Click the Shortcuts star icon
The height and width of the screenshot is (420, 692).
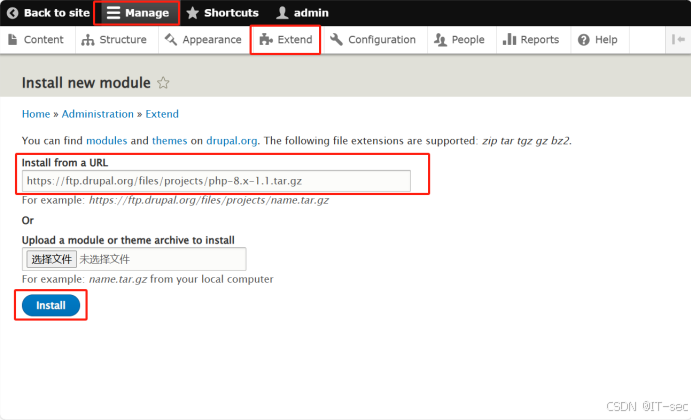[x=192, y=13]
